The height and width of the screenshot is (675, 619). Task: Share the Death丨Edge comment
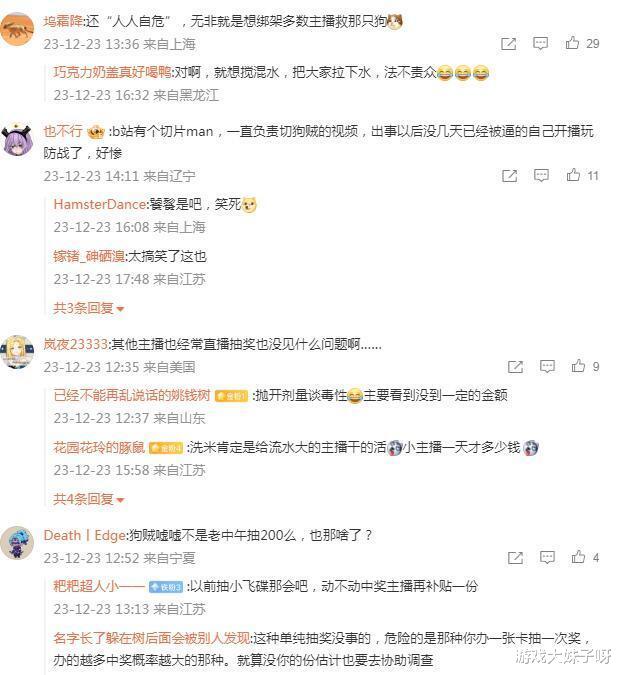coord(515,558)
